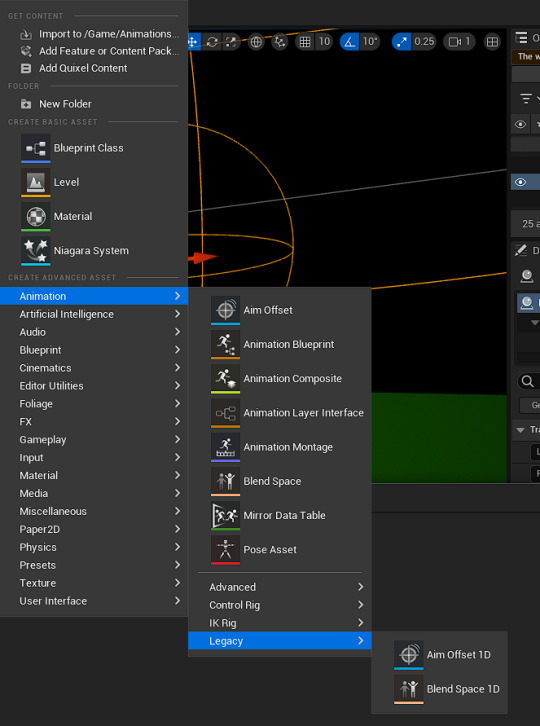Click the Niagara System asset icon
This screenshot has height=726, width=540.
pos(36,251)
